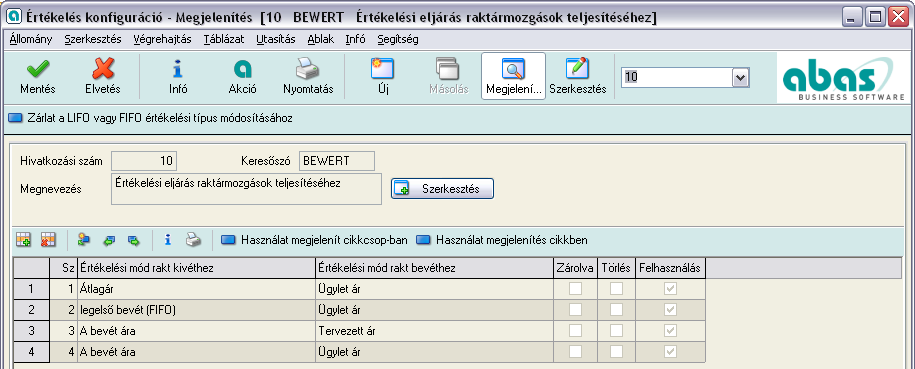
Task: Click Értékelési mód rakt kivéthez column header
Action: 196,267
